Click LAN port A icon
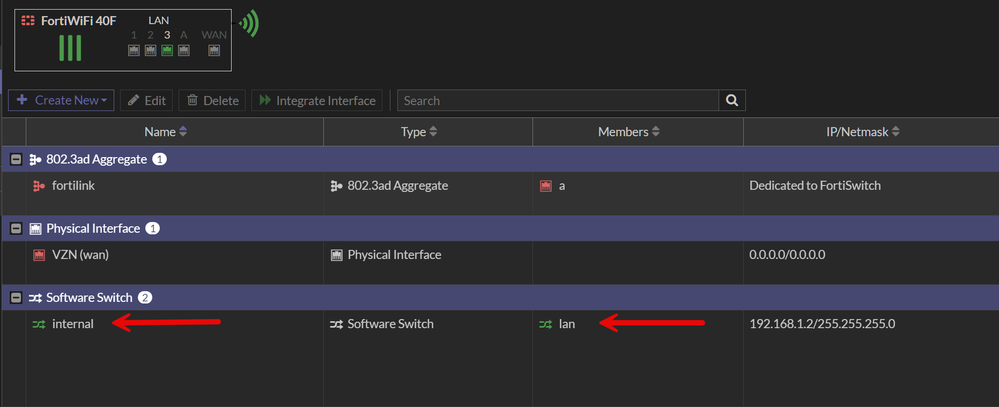The height and width of the screenshot is (407, 999). coord(184,50)
